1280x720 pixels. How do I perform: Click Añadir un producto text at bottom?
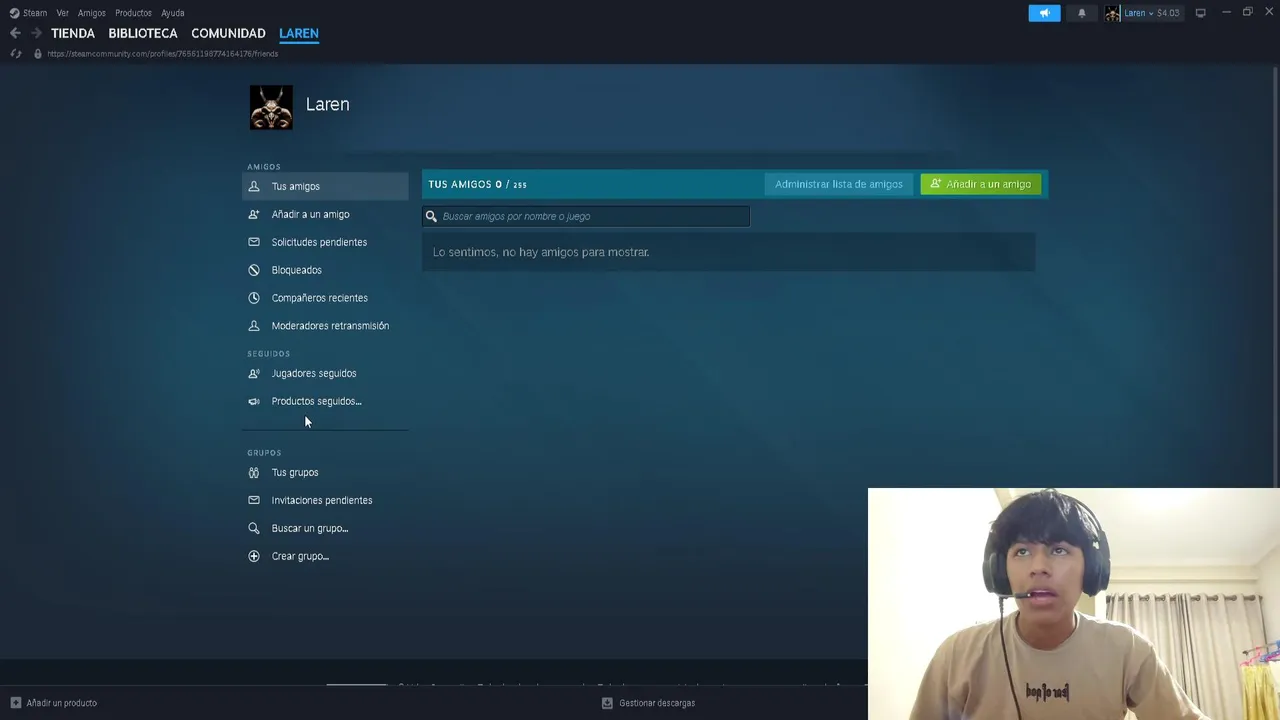(x=62, y=703)
